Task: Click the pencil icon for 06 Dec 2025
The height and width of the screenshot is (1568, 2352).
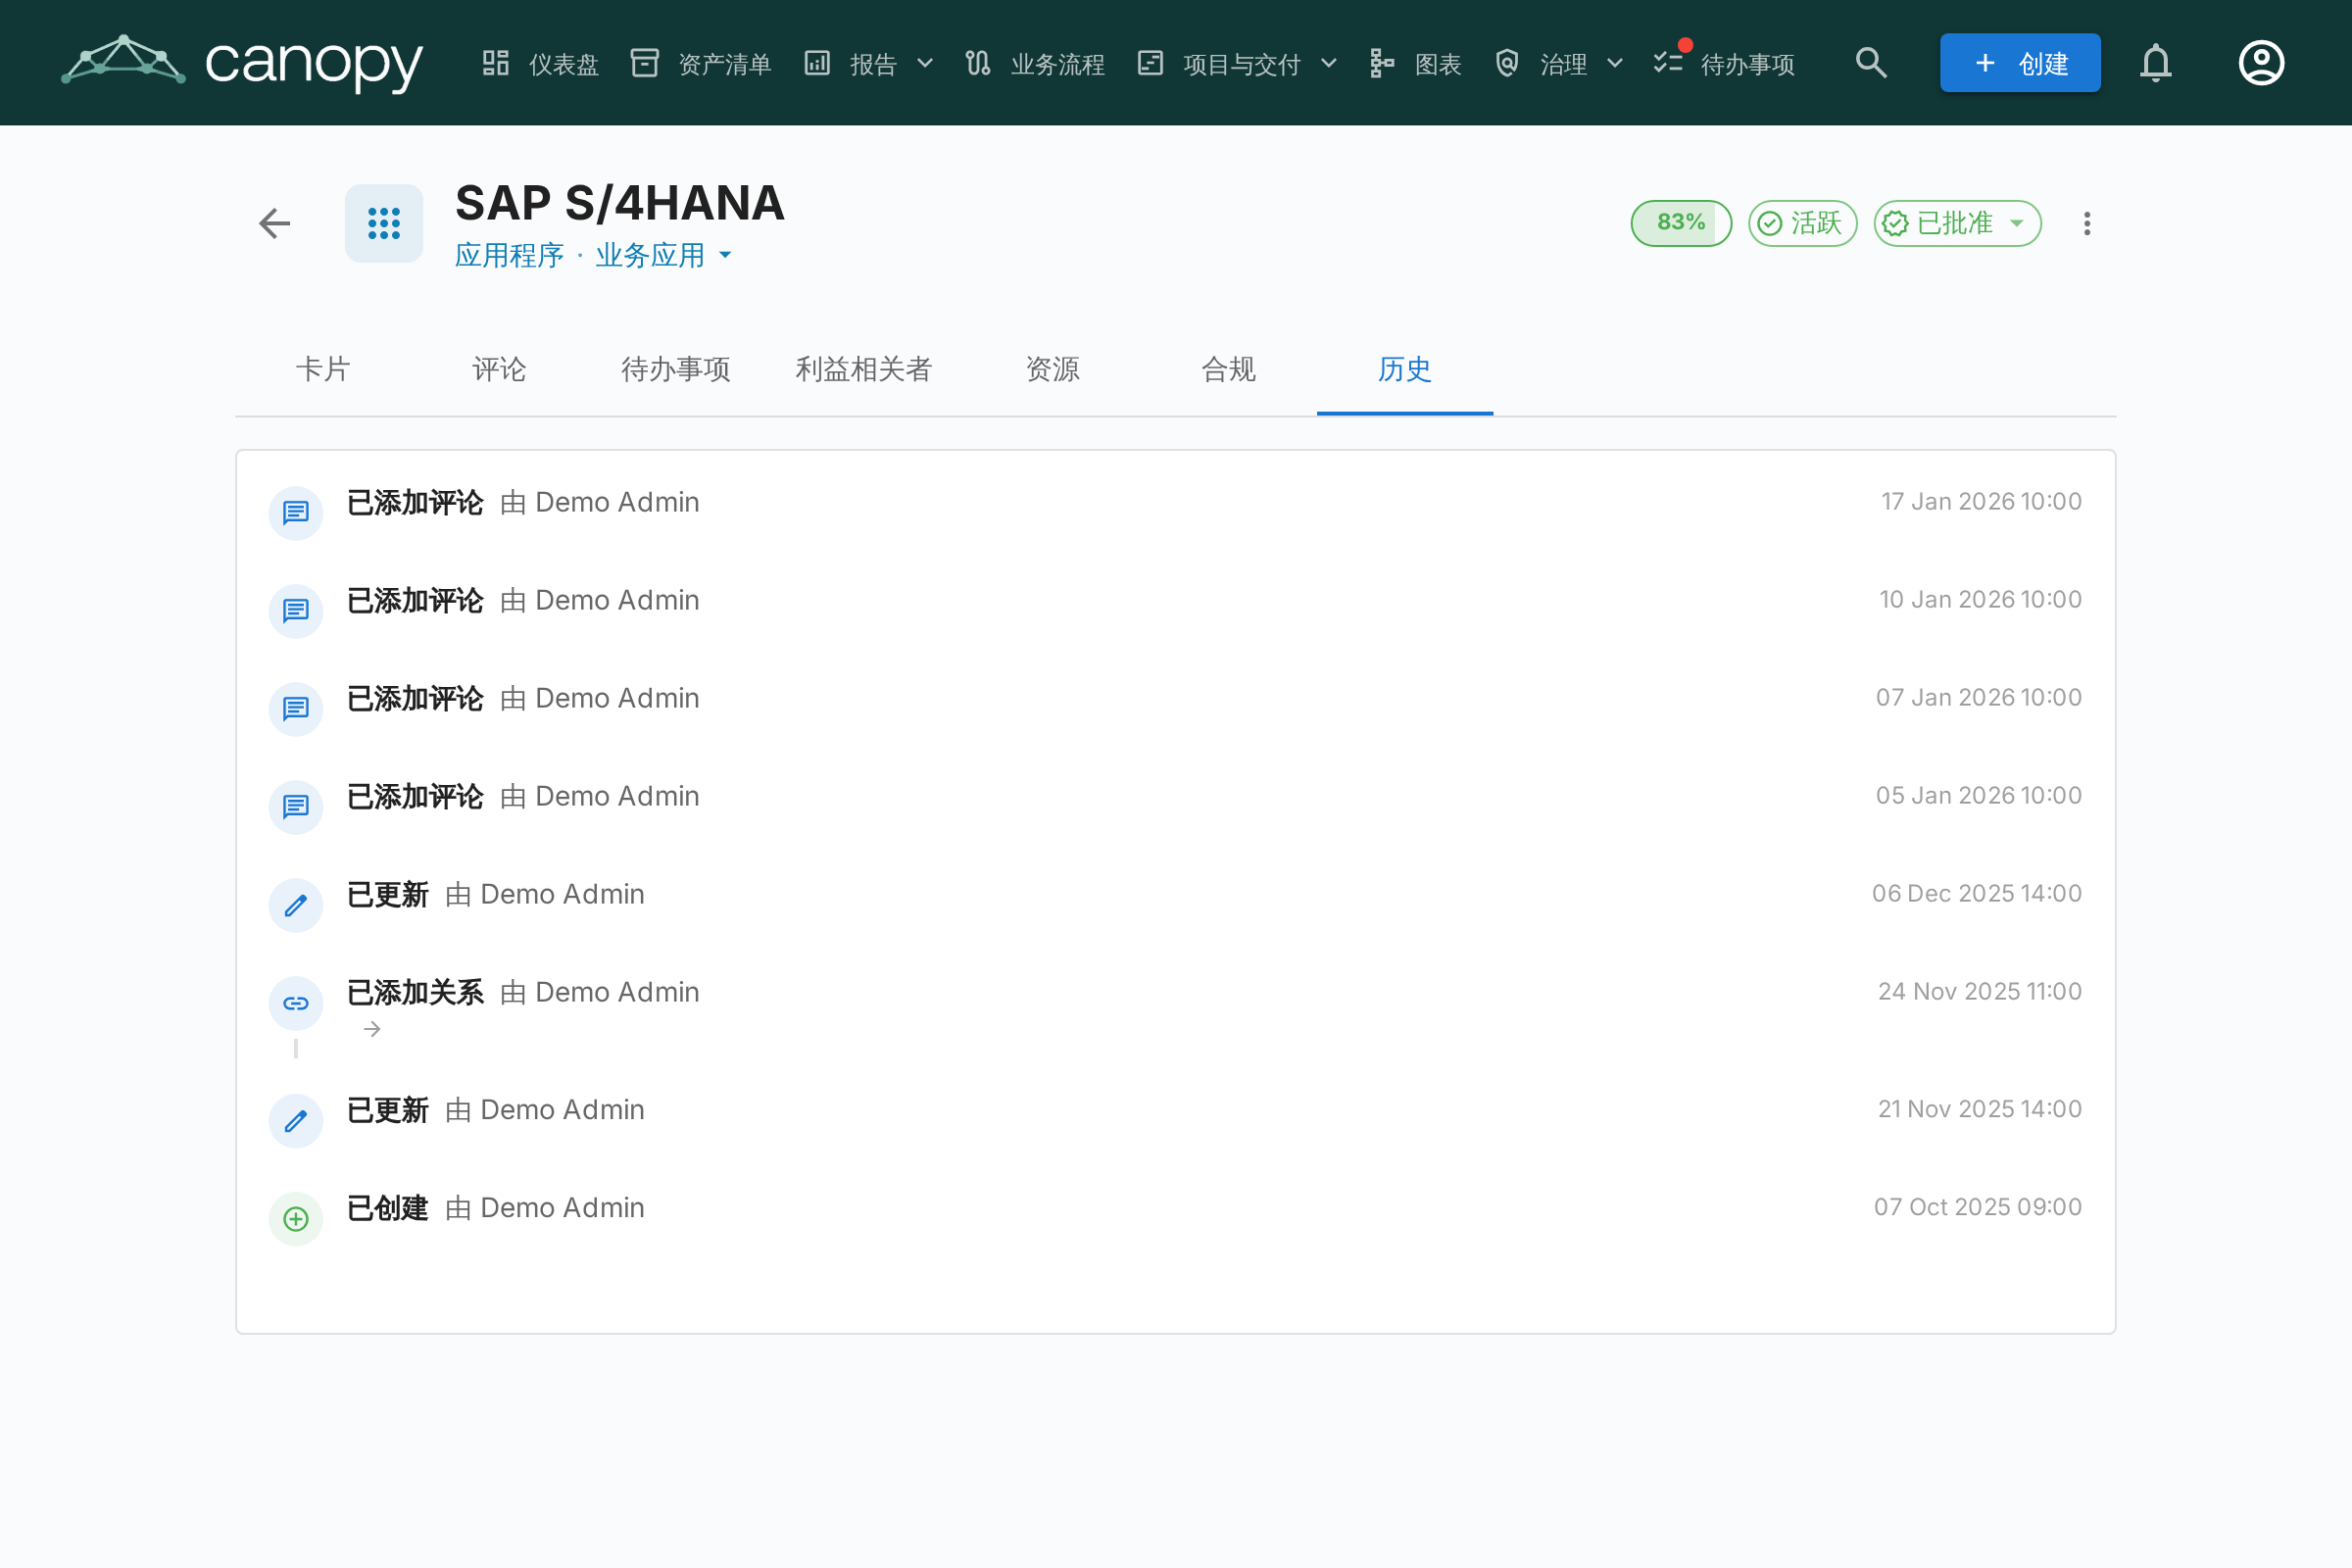Action: [x=296, y=905]
